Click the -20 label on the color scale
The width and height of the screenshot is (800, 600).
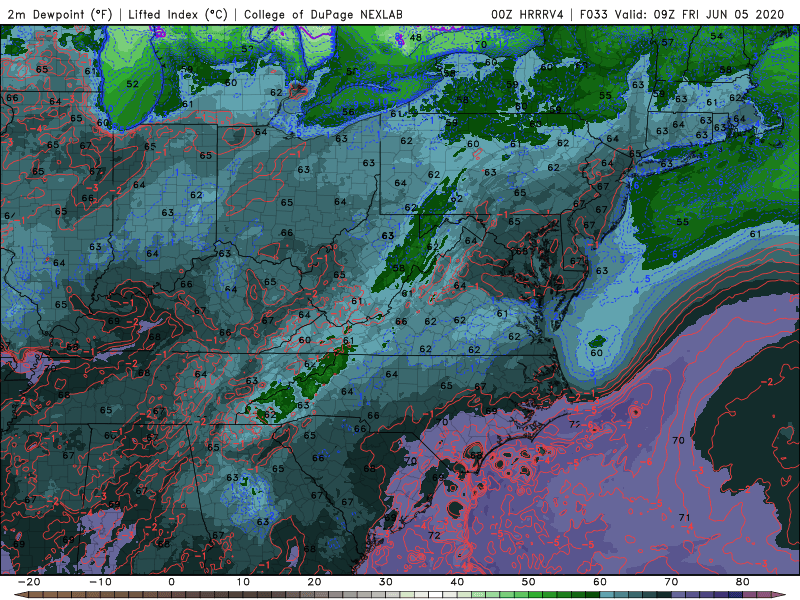point(29,582)
